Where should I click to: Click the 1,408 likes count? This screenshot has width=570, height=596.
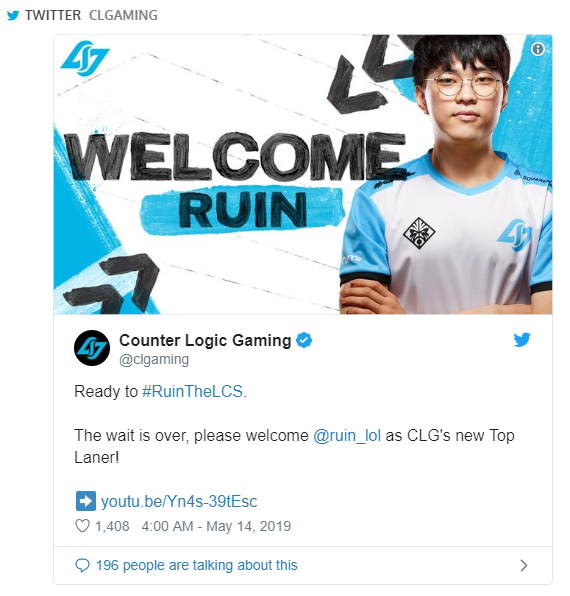pos(112,526)
